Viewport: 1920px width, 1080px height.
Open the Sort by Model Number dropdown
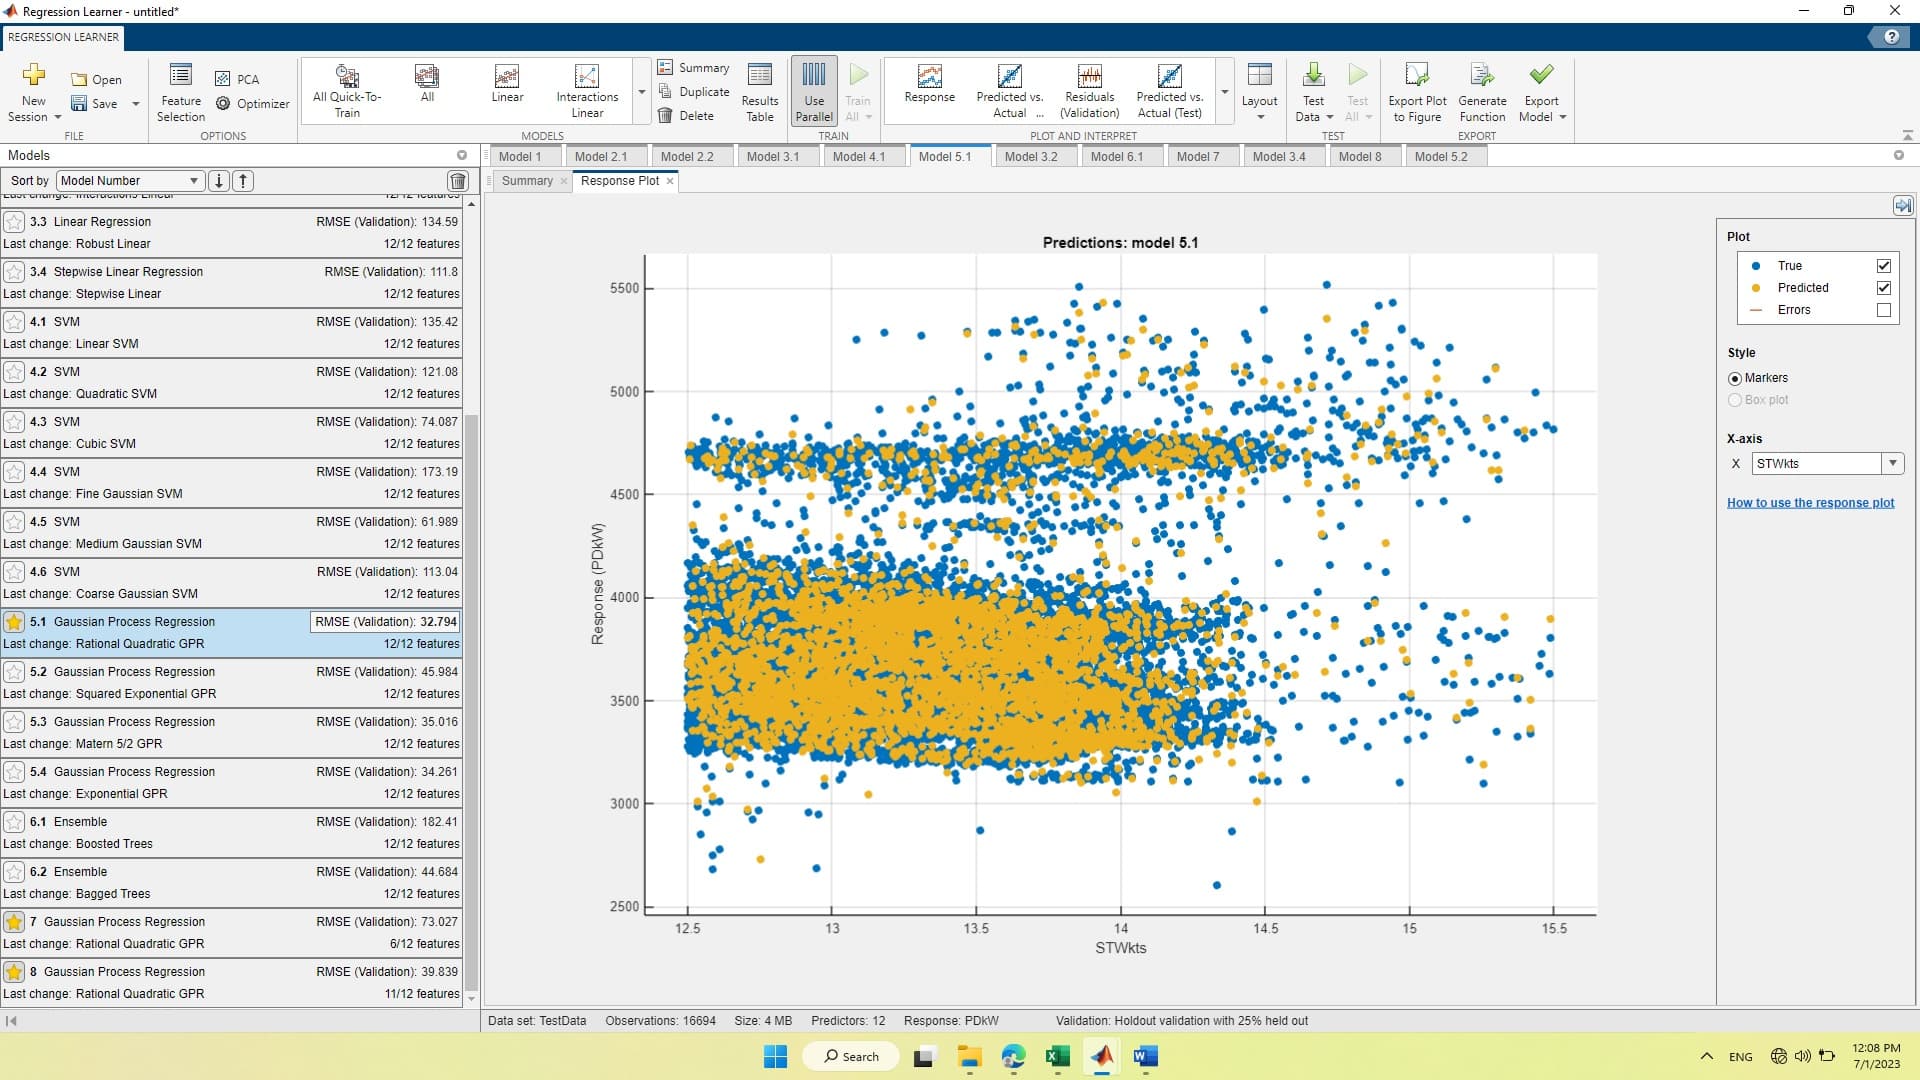(130, 181)
